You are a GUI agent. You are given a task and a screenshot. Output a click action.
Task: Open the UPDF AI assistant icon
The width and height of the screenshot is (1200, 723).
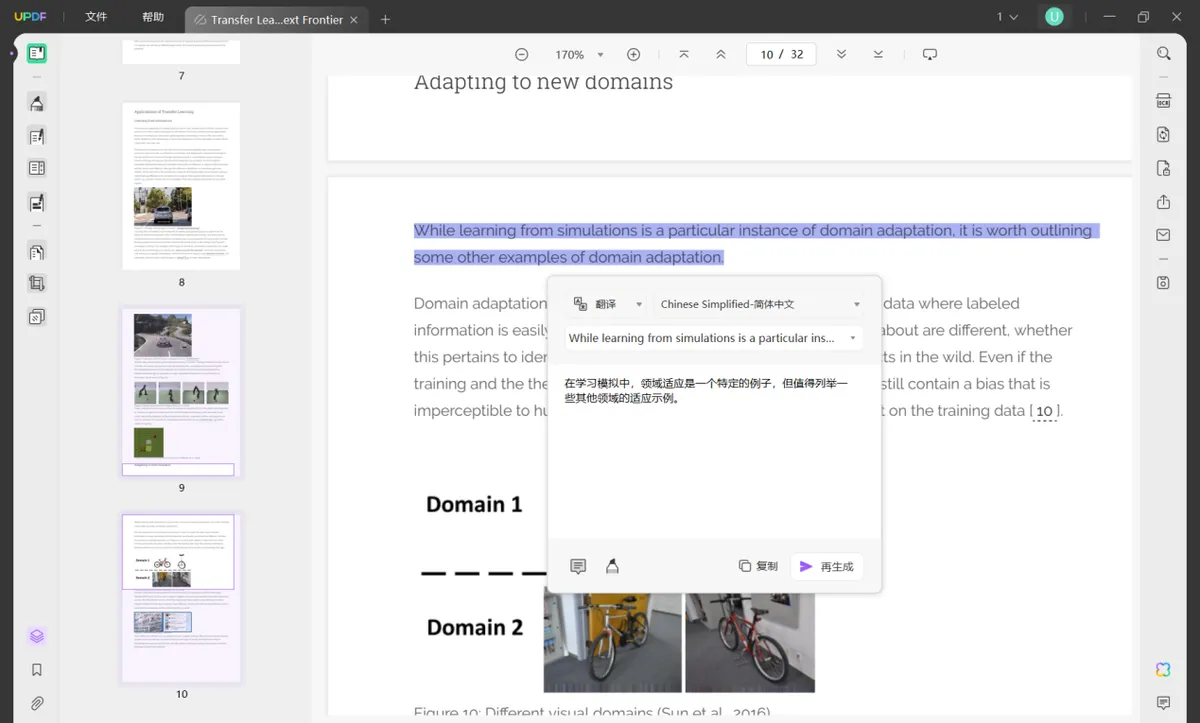click(x=1163, y=669)
